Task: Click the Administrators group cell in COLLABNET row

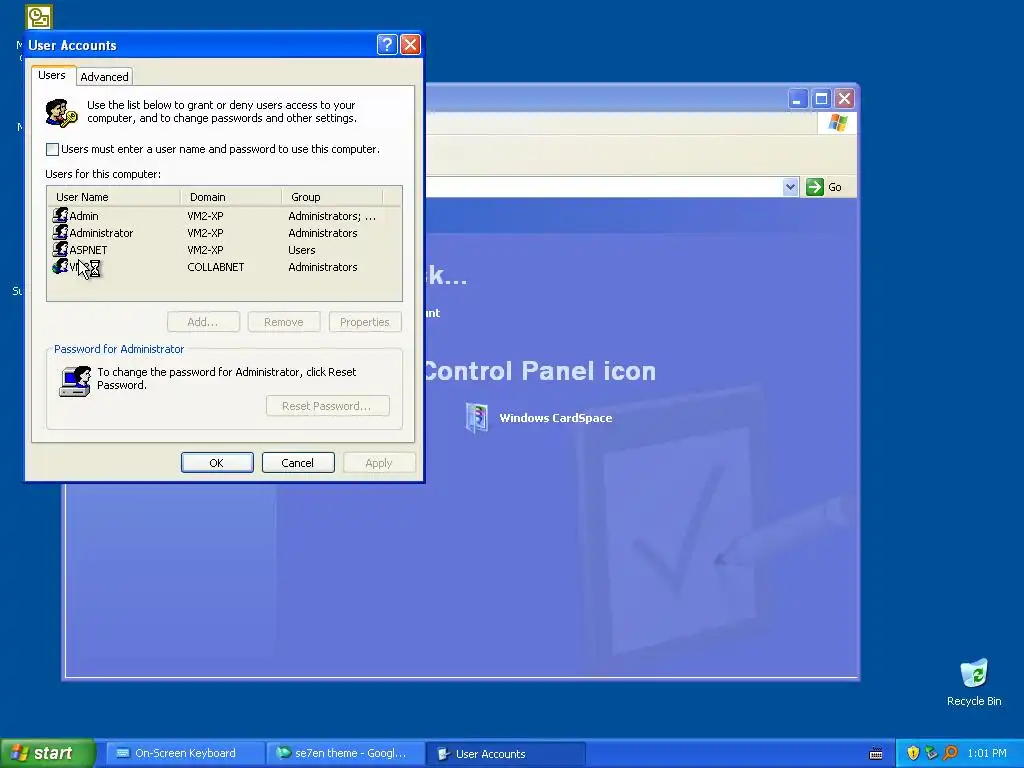Action: pos(323,267)
